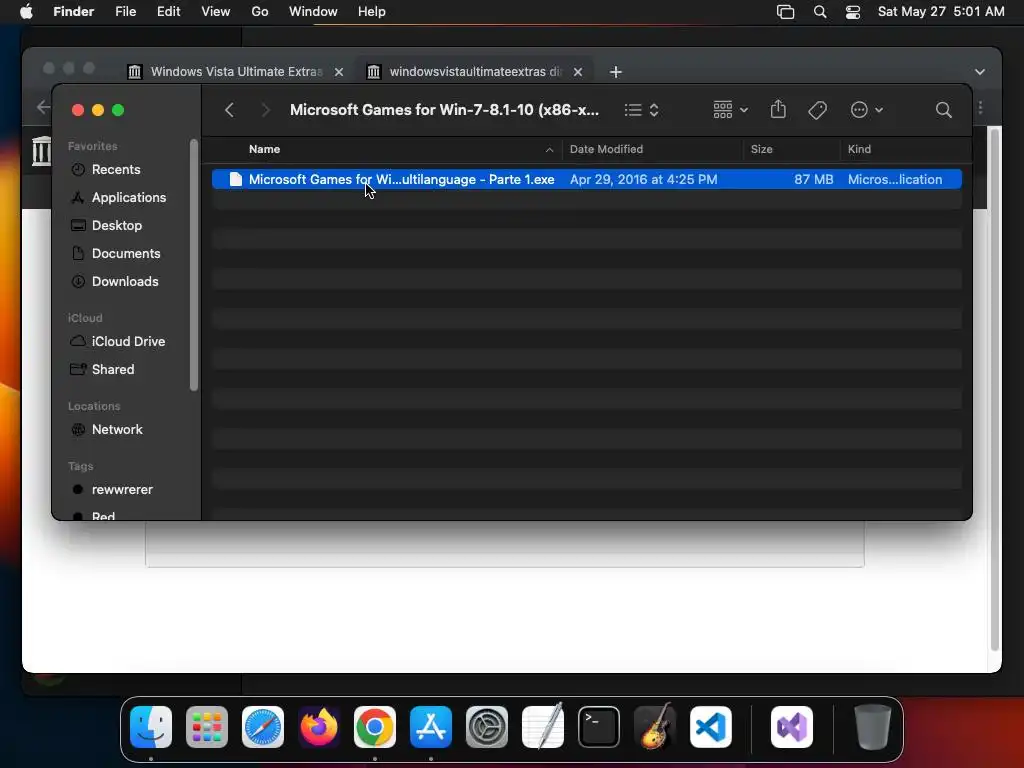Image resolution: width=1024 pixels, height=768 pixels.
Task: Open the File menu
Action: [x=125, y=12]
